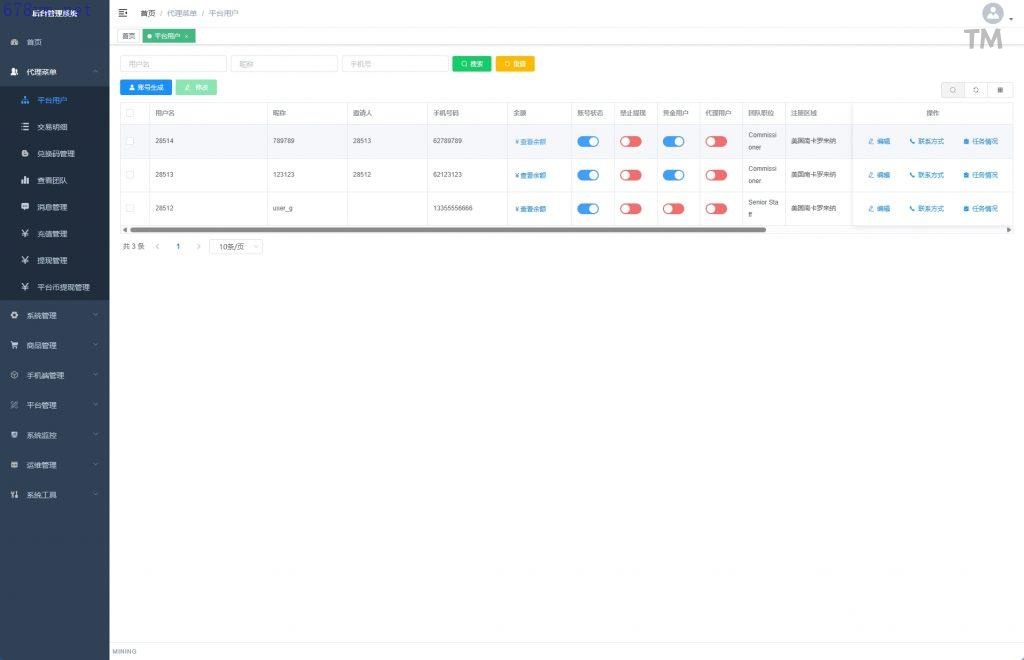
Task: Click the sidebar collapse hamburger icon
Action: (123, 13)
